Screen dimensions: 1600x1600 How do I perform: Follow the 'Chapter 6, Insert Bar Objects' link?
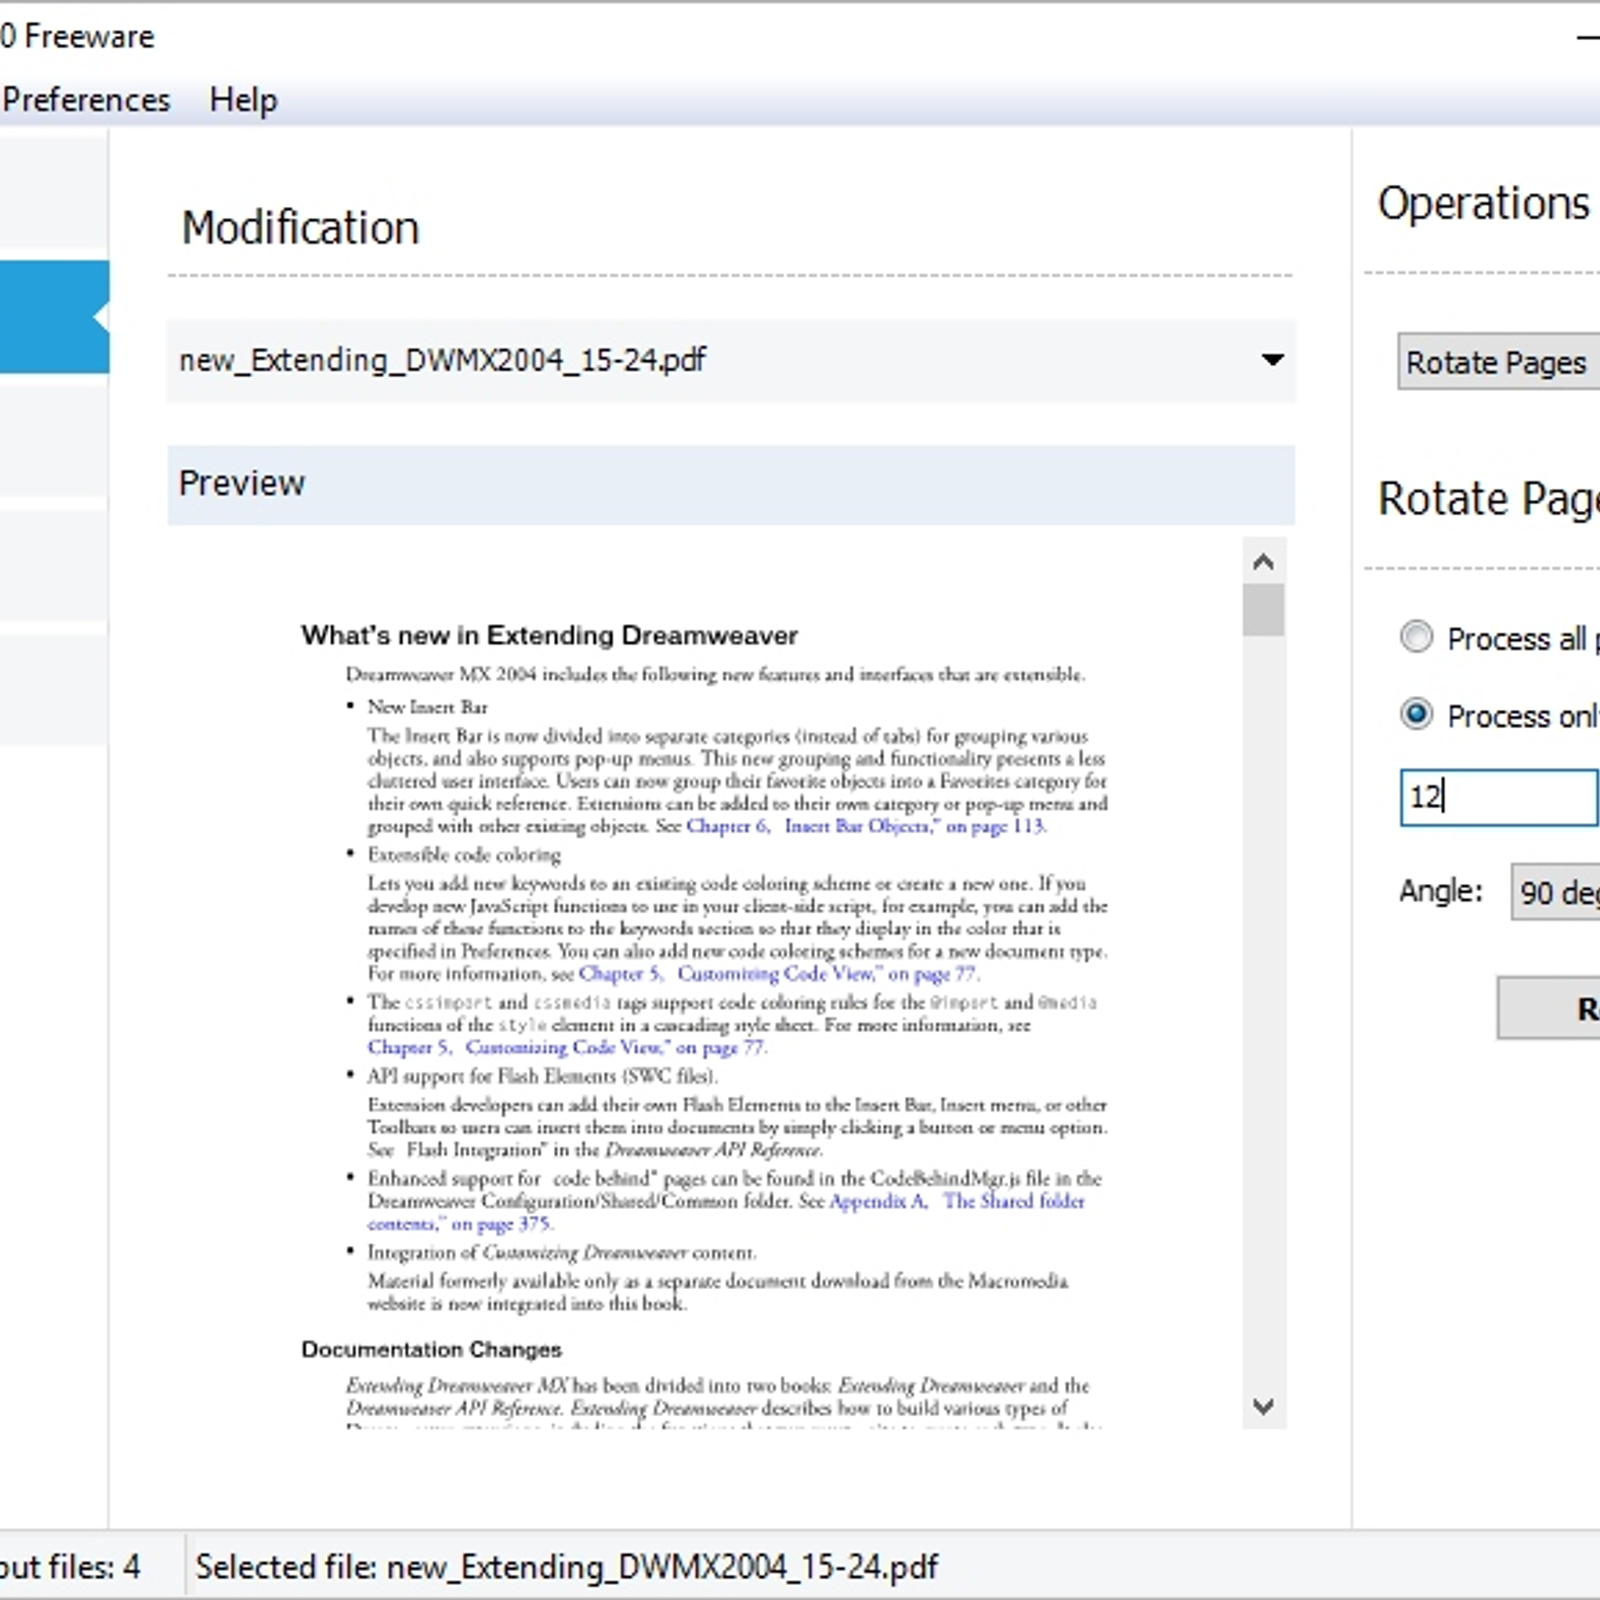[866, 826]
